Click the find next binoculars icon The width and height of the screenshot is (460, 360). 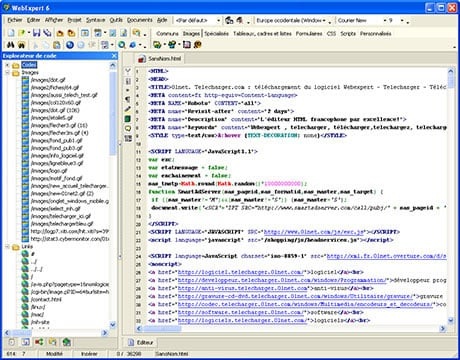22,44
